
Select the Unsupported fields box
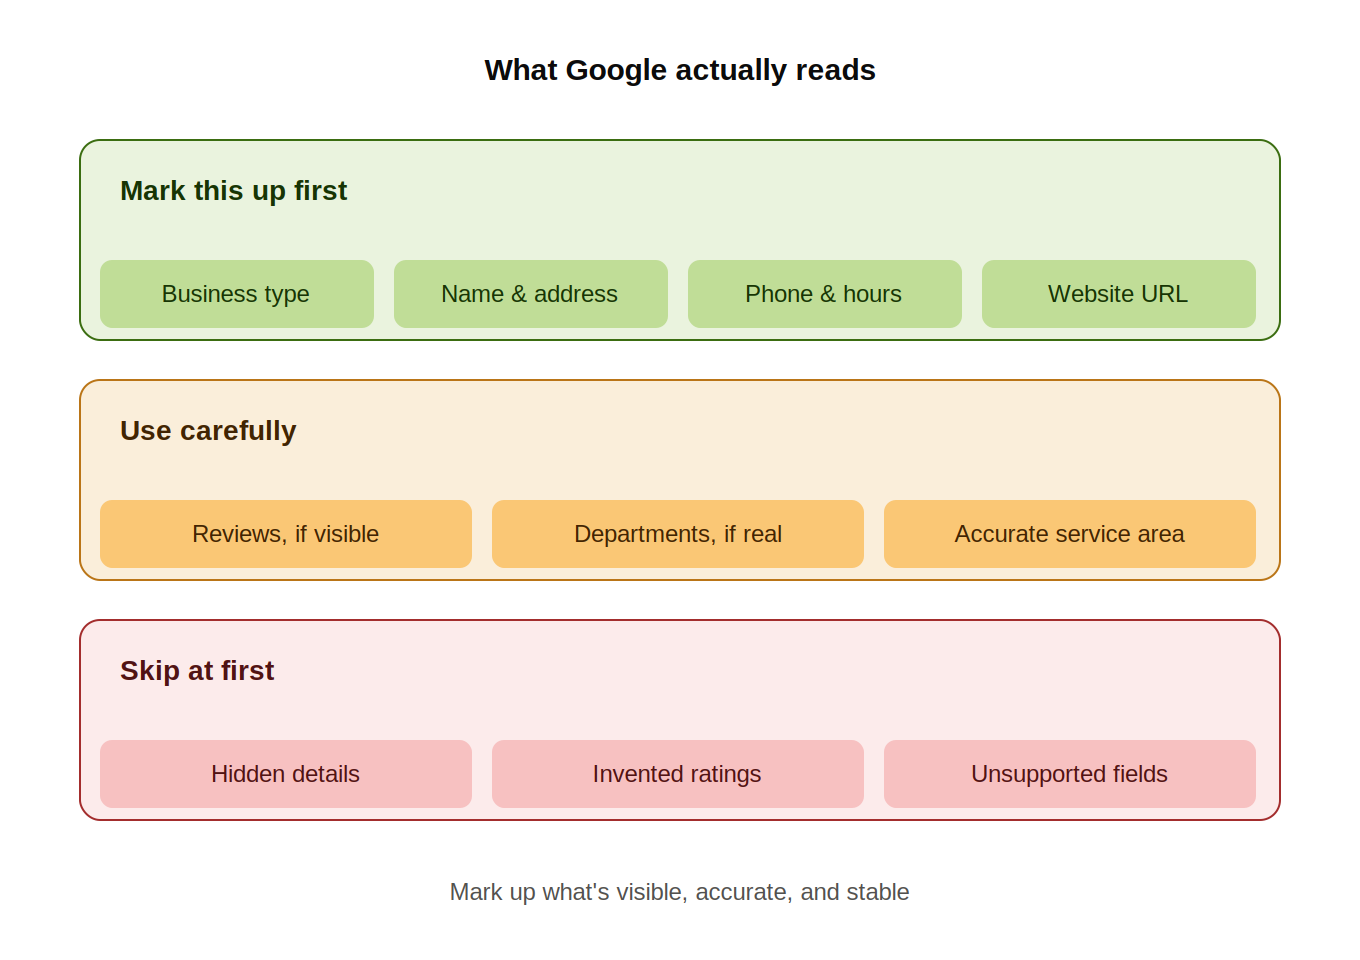[x=1070, y=774]
